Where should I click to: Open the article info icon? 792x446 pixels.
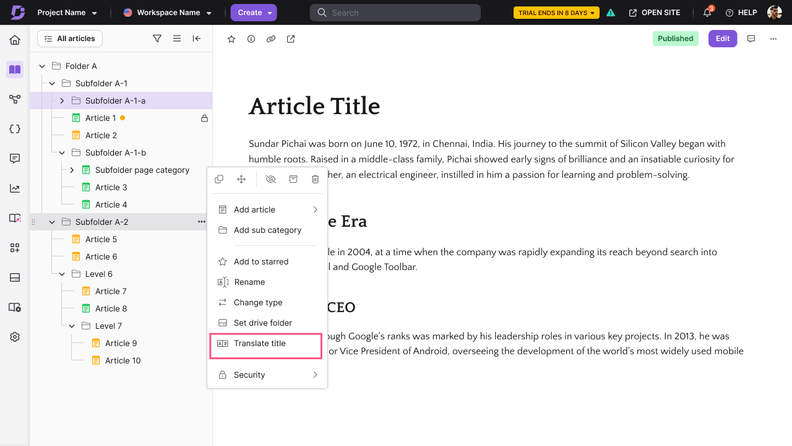[x=251, y=39]
